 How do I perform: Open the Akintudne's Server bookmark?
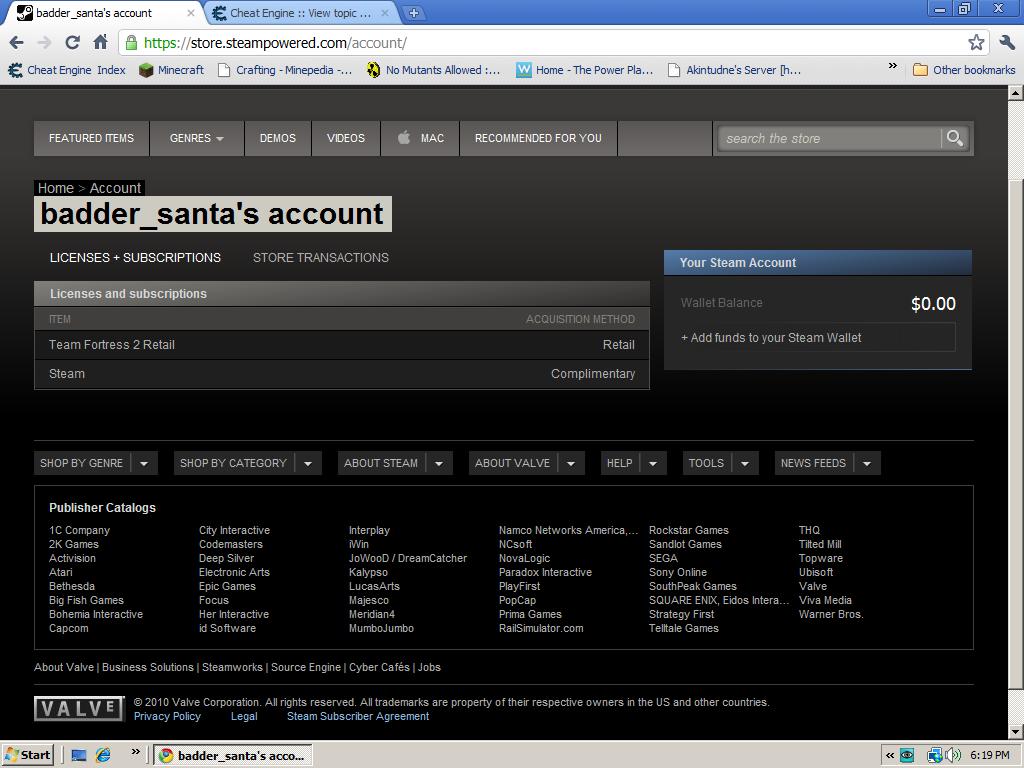[x=734, y=70]
